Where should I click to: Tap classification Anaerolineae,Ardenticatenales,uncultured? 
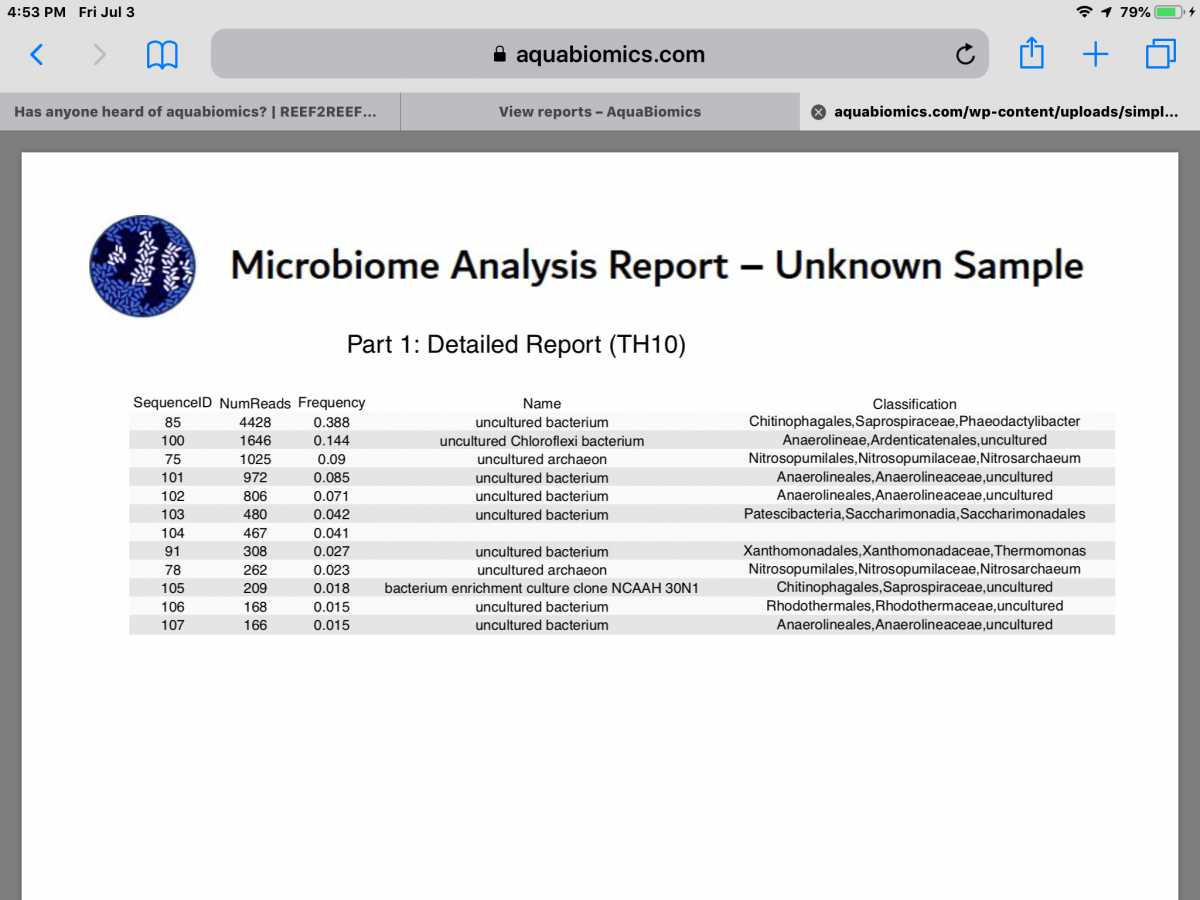(915, 440)
